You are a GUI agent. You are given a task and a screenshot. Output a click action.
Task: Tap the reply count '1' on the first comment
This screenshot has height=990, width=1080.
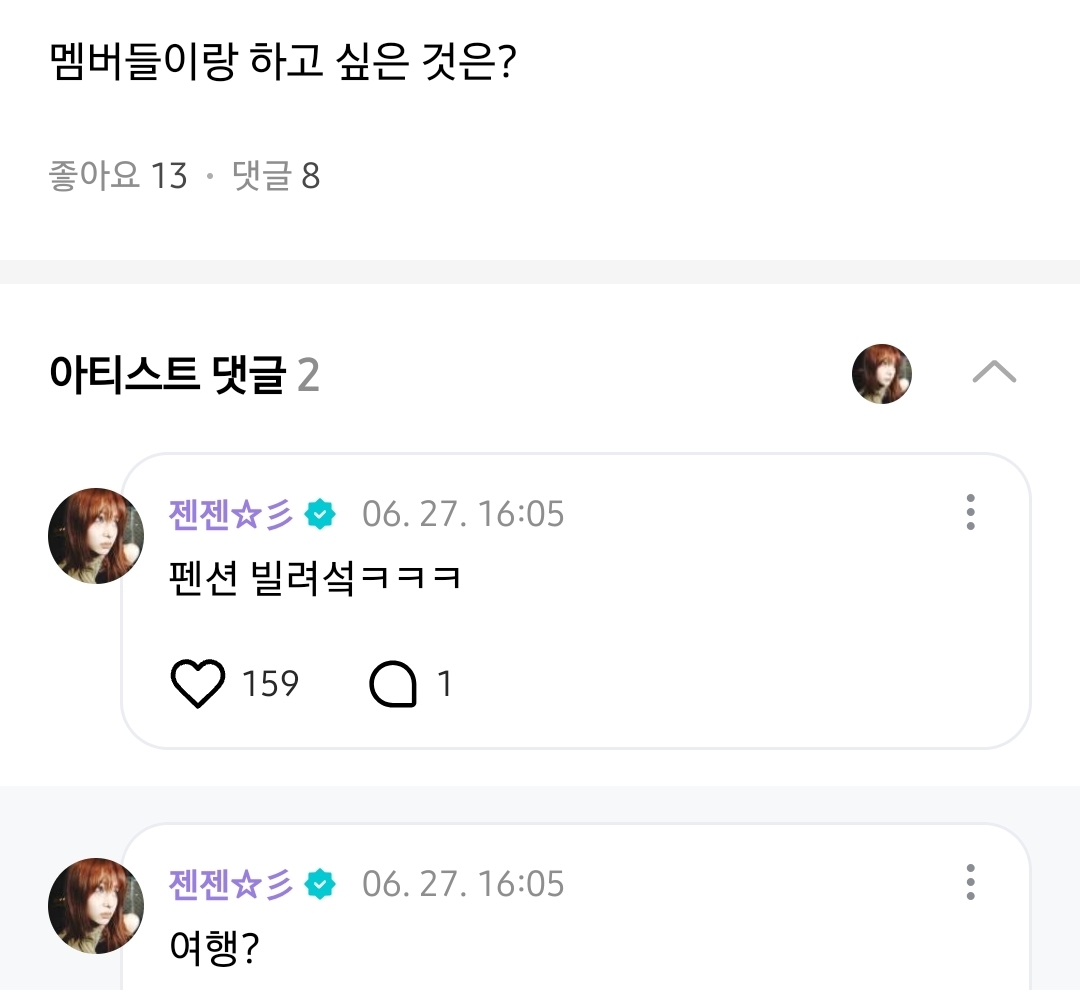pyautogui.click(x=445, y=684)
